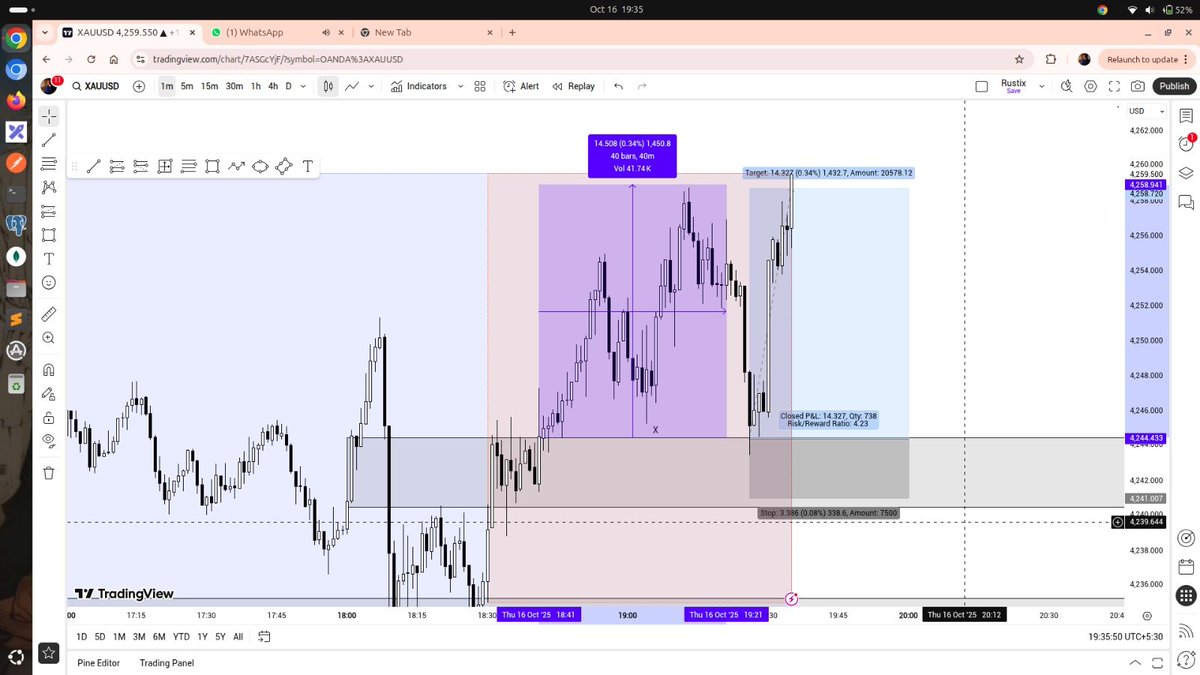1200x675 pixels.
Task: Open the chats panel icon
Action: 1186,202
